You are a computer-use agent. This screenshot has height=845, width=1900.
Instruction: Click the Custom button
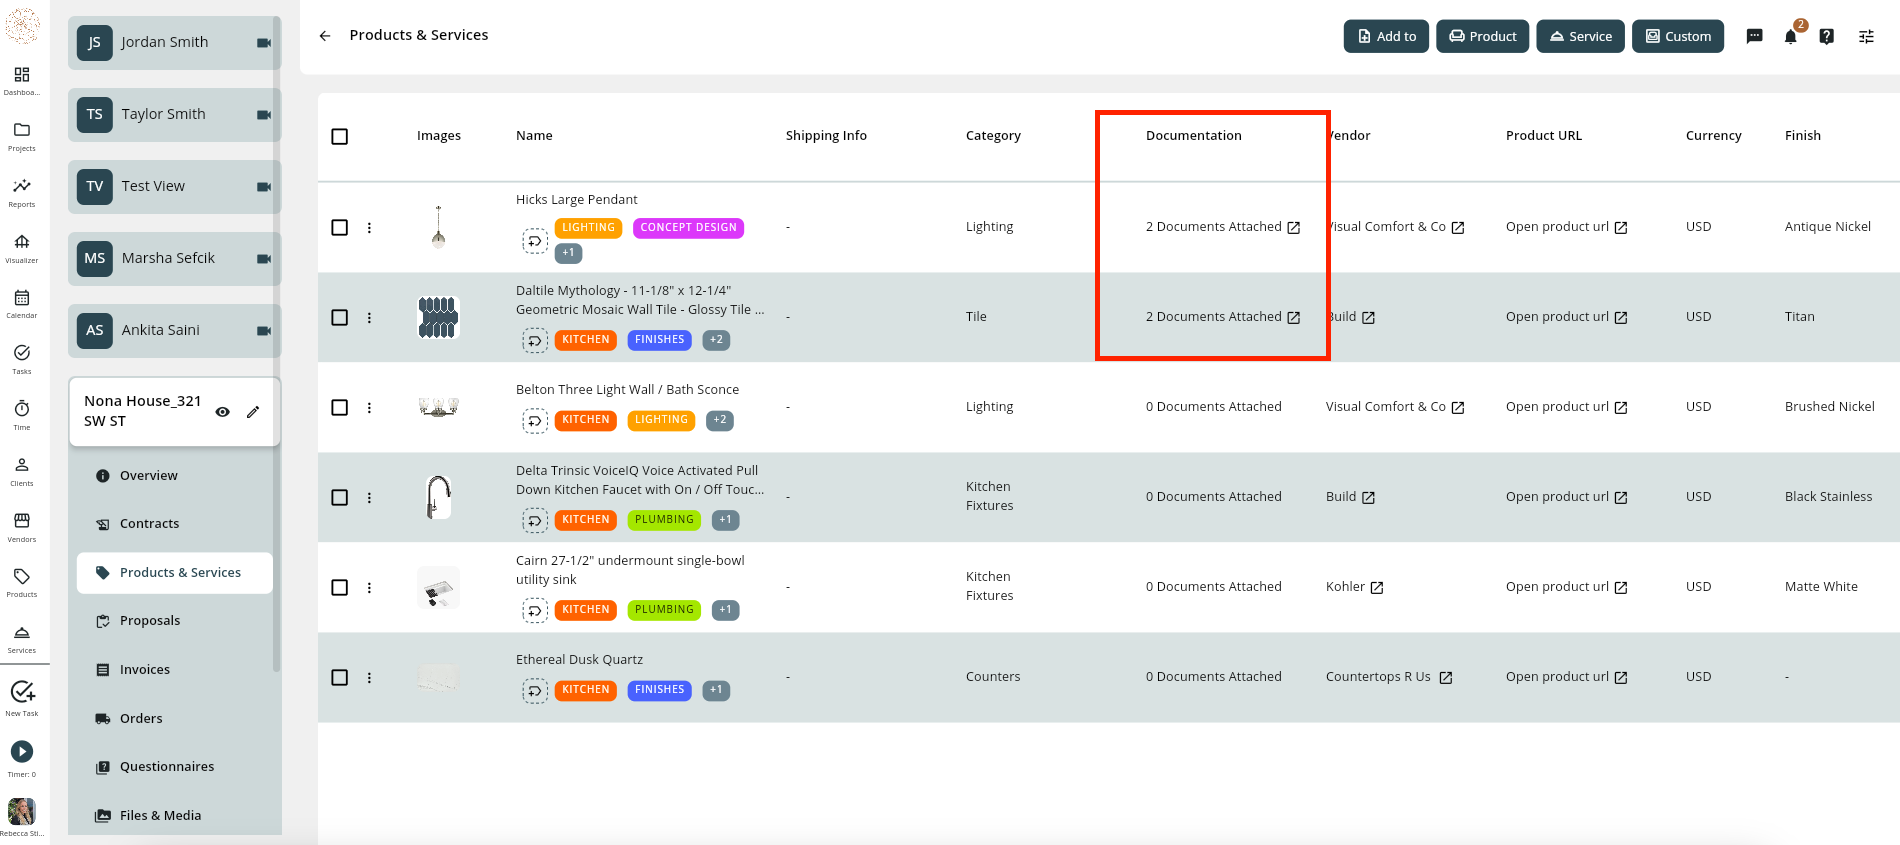pyautogui.click(x=1678, y=36)
